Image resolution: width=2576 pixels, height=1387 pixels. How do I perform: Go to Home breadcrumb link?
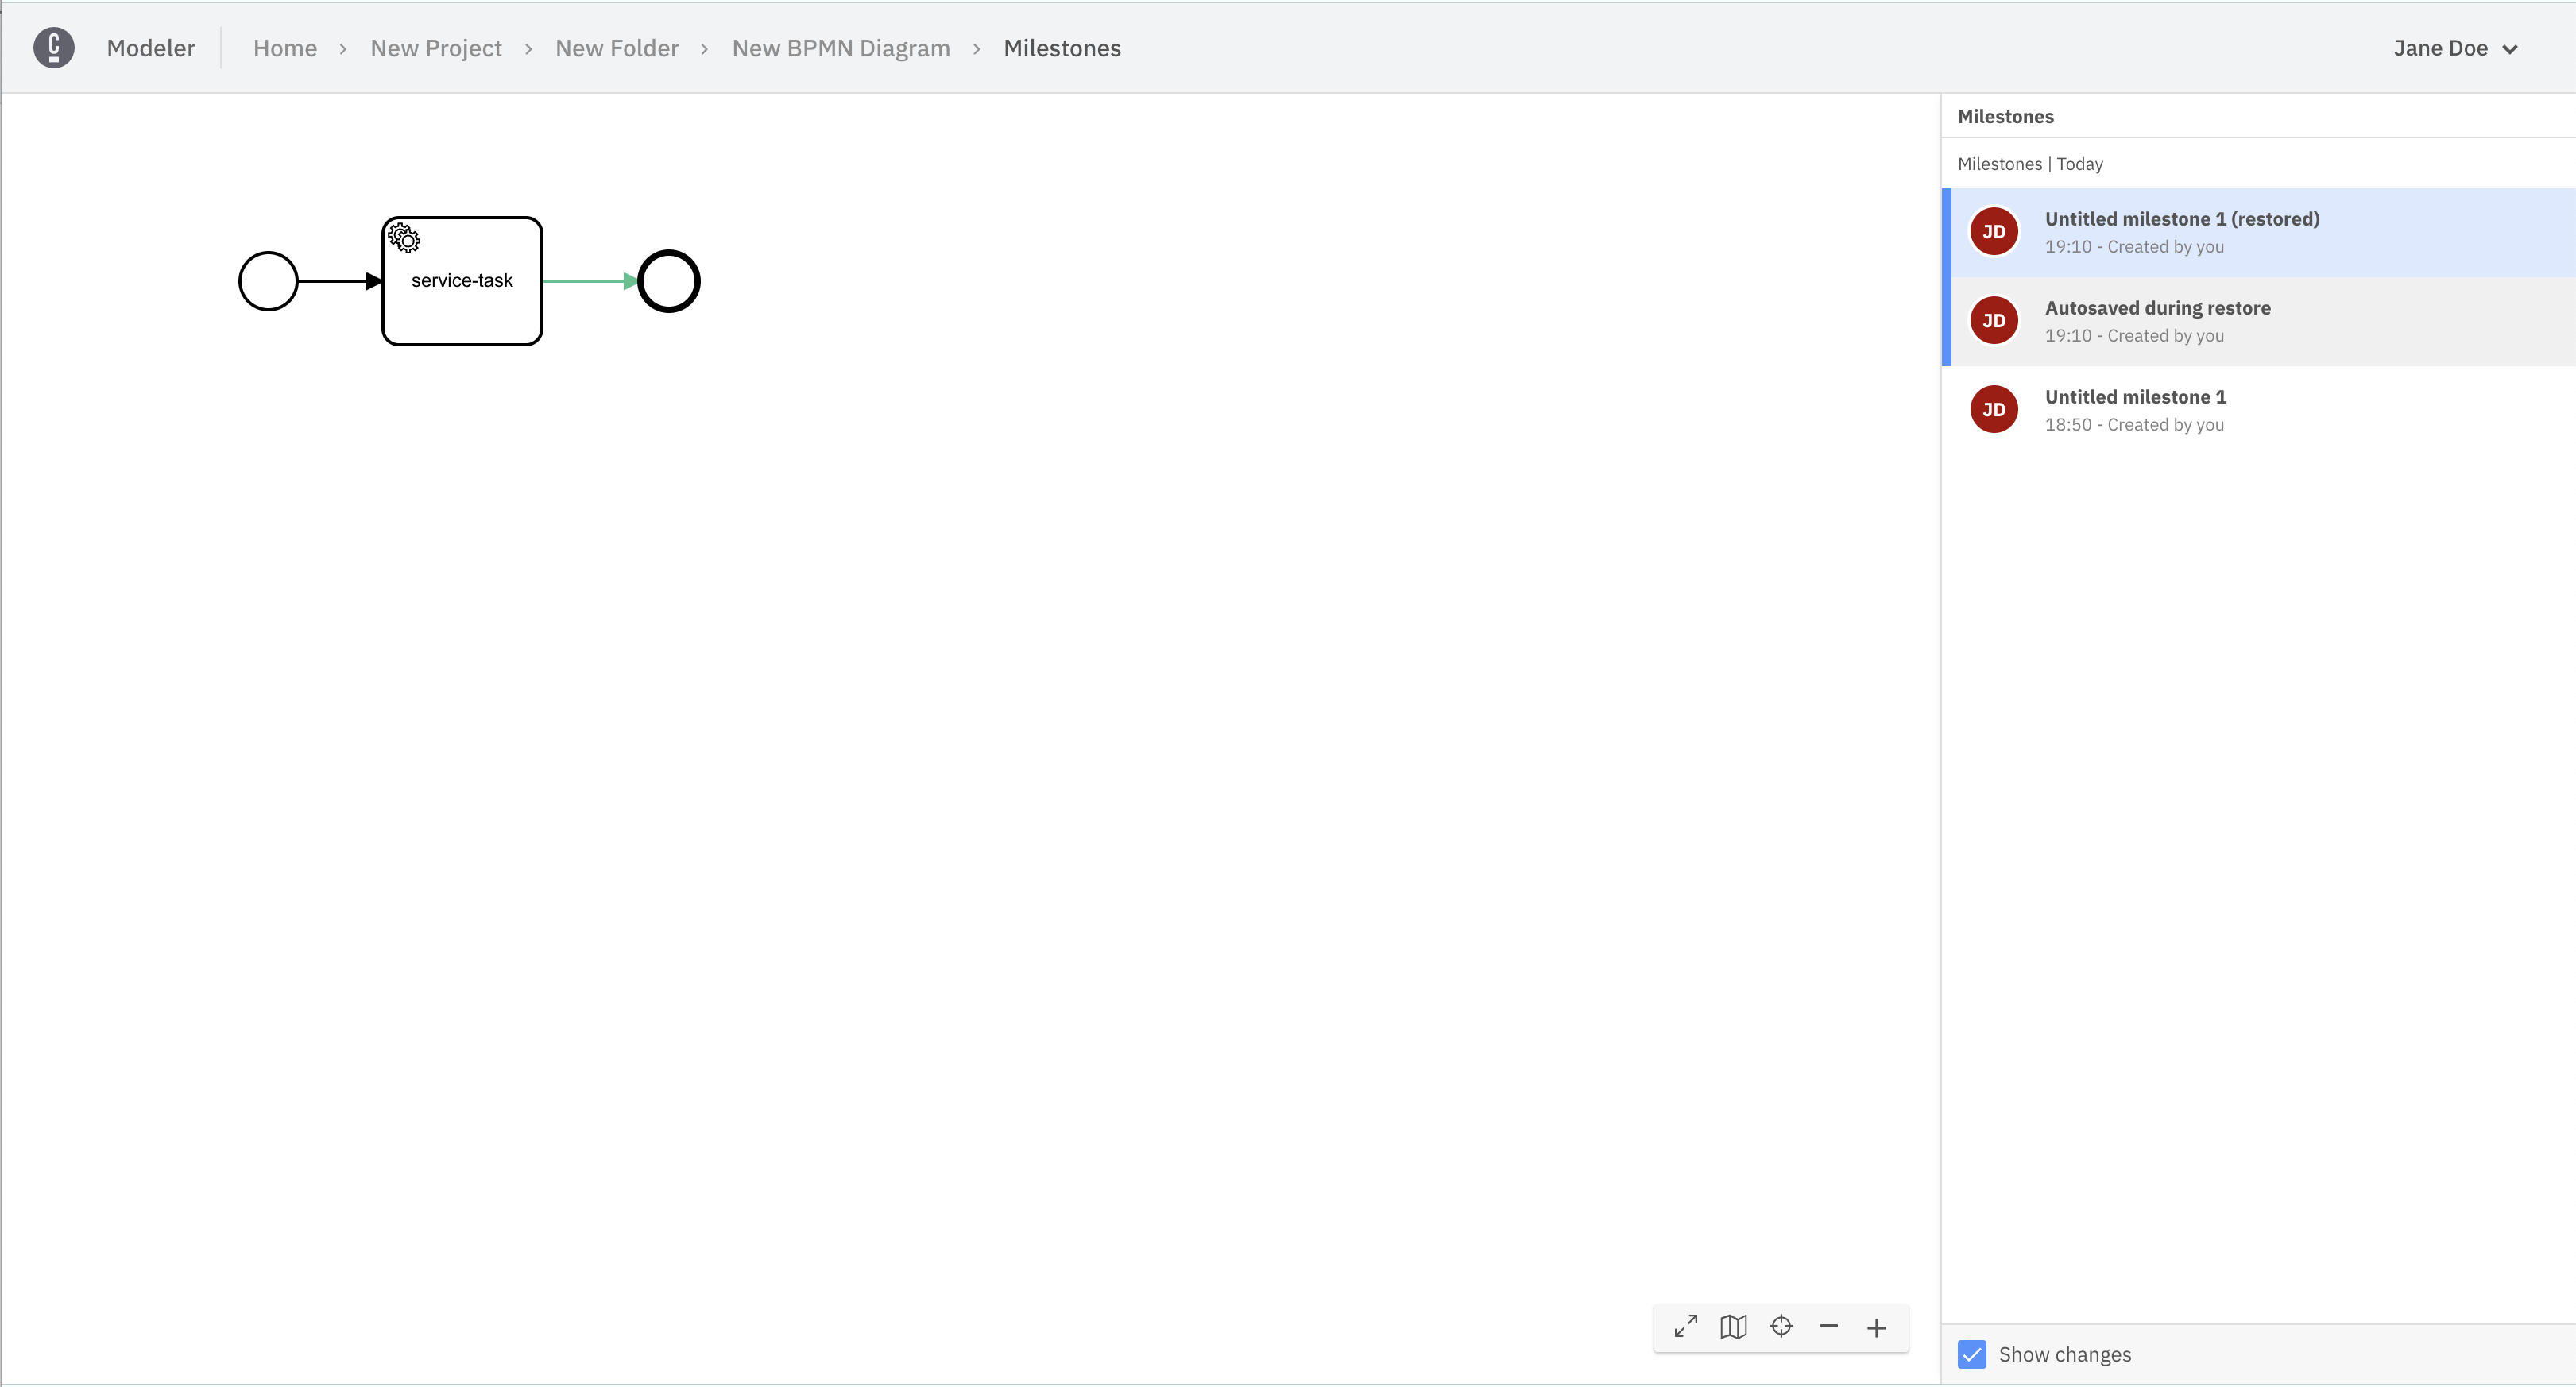coord(285,48)
